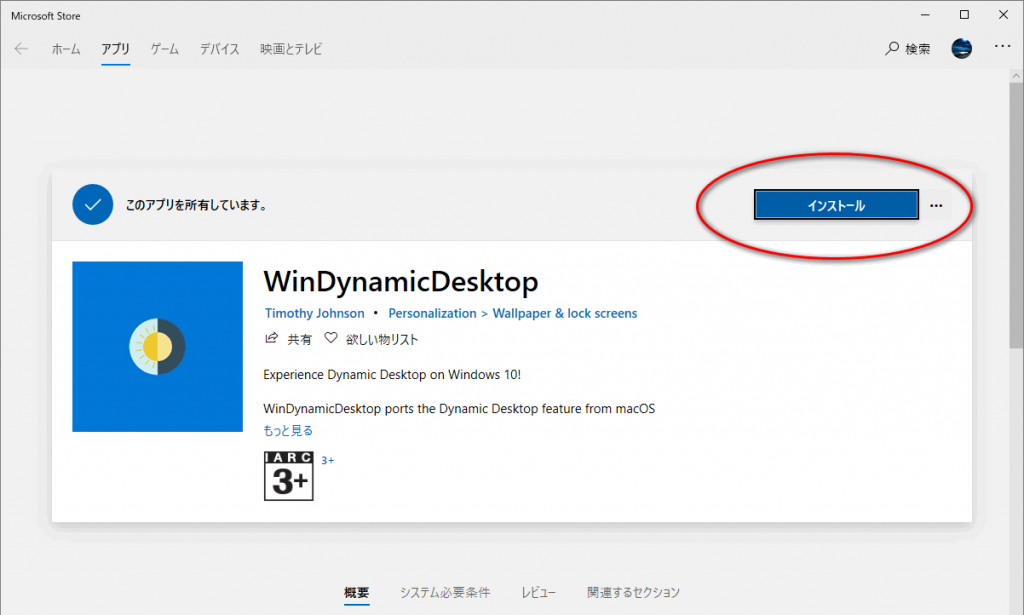The height and width of the screenshot is (615, 1024).
Task: Open the user profile avatar
Action: coord(961,49)
